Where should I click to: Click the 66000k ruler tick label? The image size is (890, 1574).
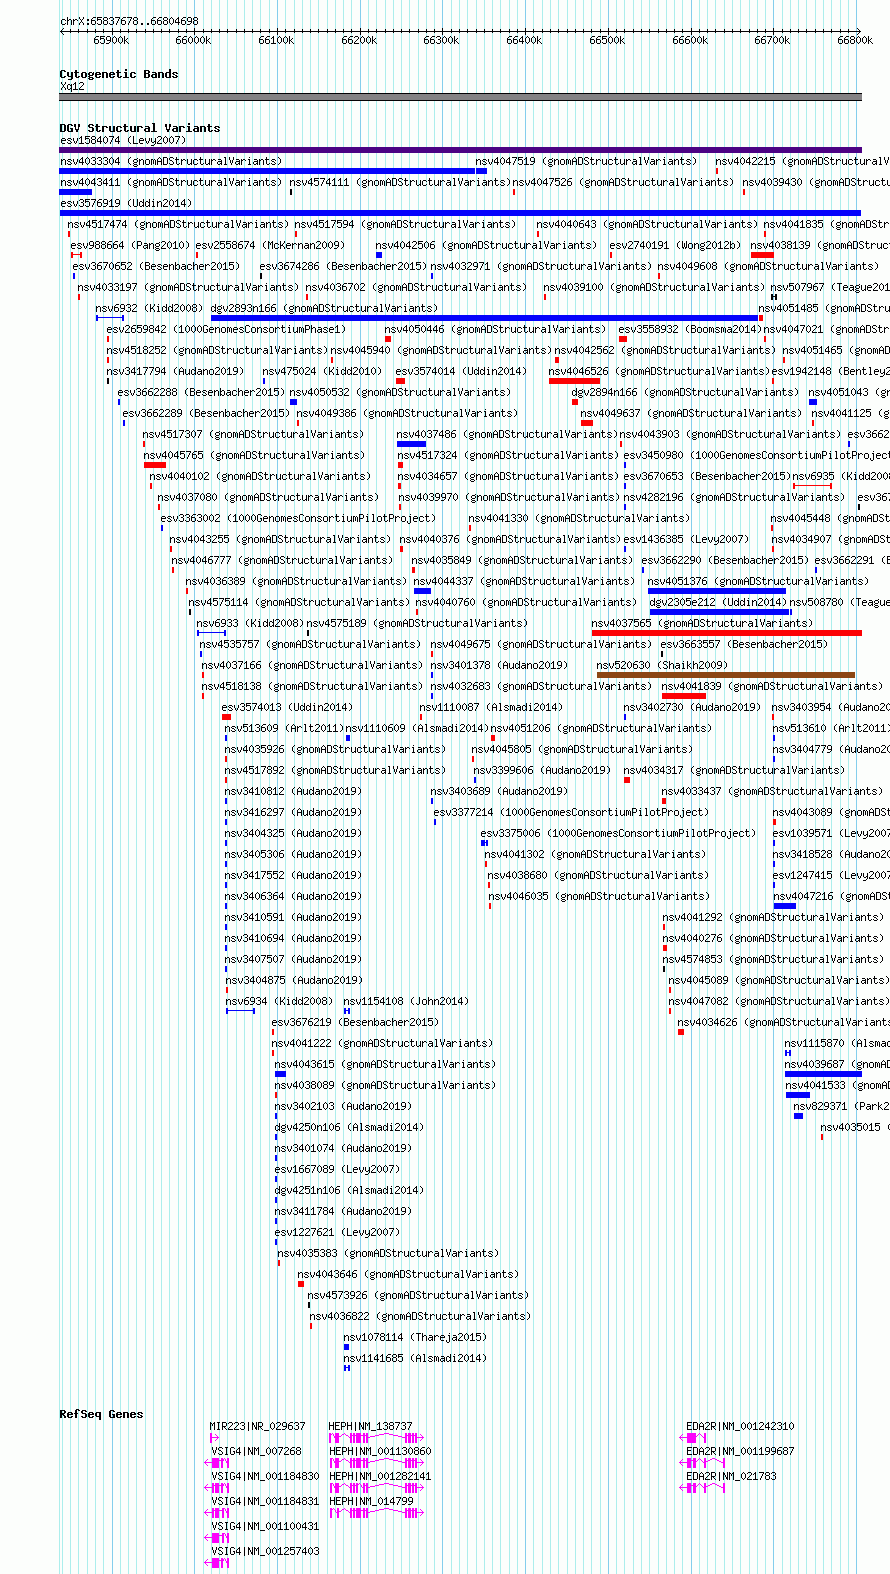(x=193, y=40)
